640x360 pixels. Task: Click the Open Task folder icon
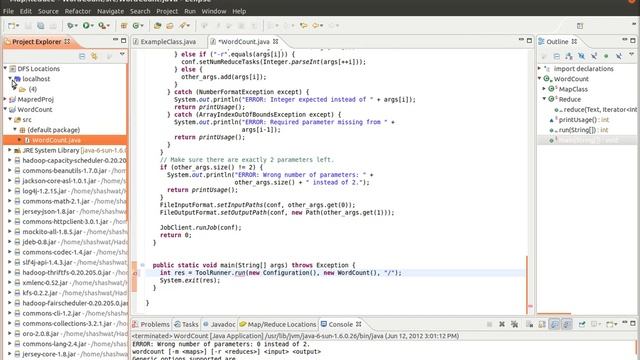point(169,26)
